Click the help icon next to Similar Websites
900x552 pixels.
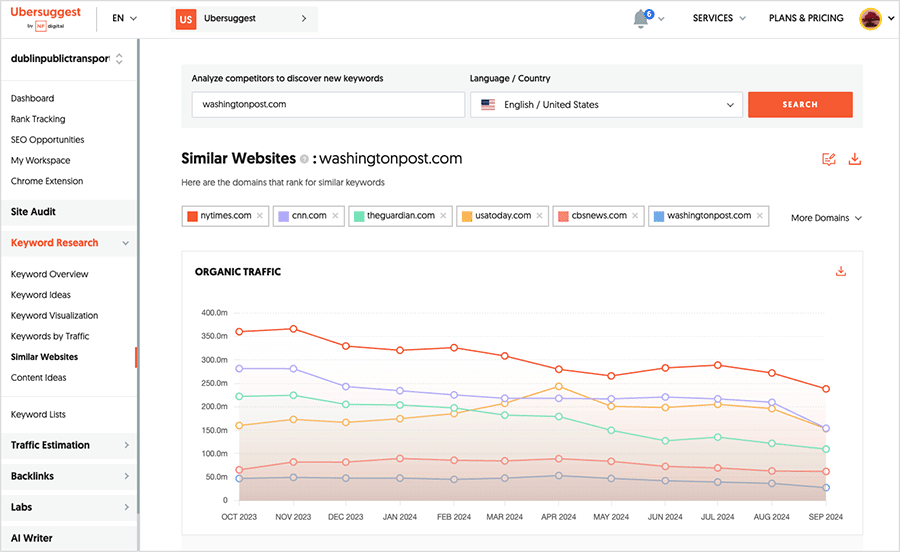(304, 159)
